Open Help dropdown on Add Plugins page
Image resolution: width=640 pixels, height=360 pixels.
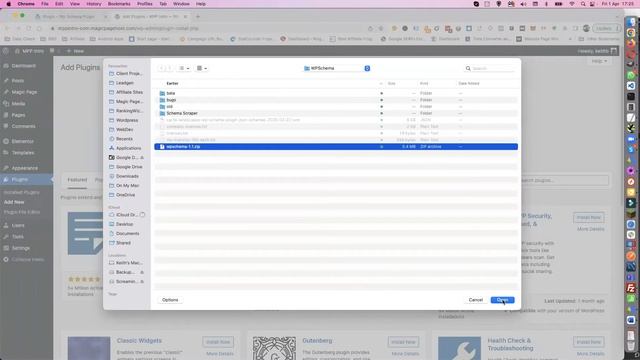click(599, 61)
